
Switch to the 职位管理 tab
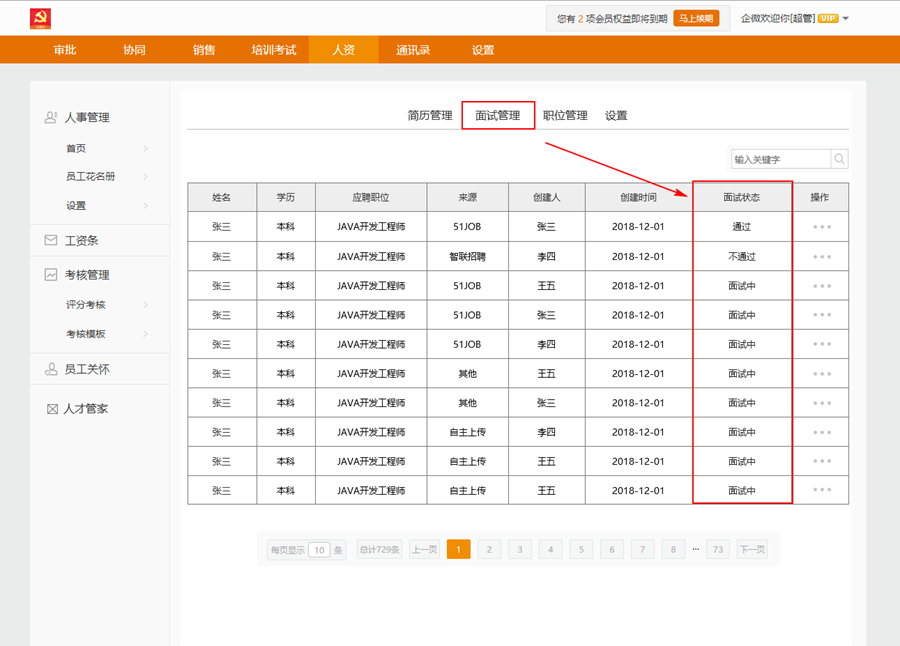pos(565,116)
